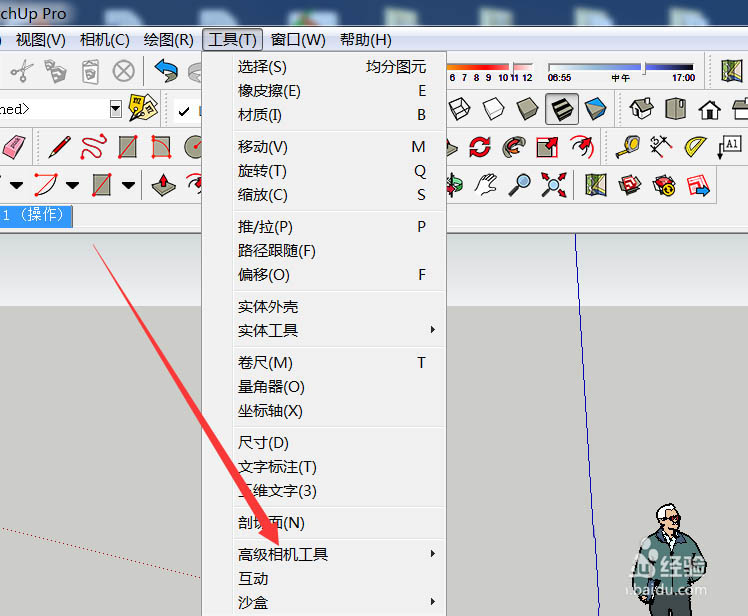Click the Copy icon in toolbar
Viewport: 748px width, 616px height.
tap(55, 72)
